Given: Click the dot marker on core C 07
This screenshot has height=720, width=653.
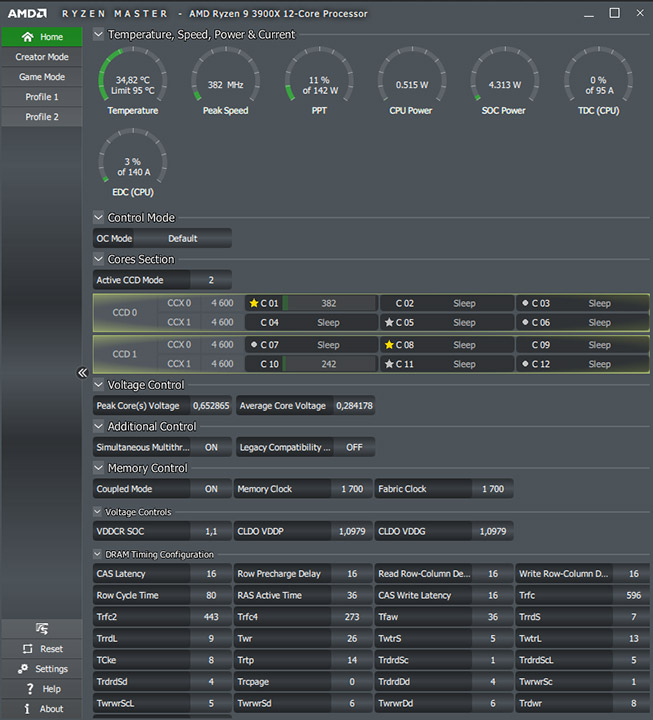Looking at the screenshot, I should [254, 344].
